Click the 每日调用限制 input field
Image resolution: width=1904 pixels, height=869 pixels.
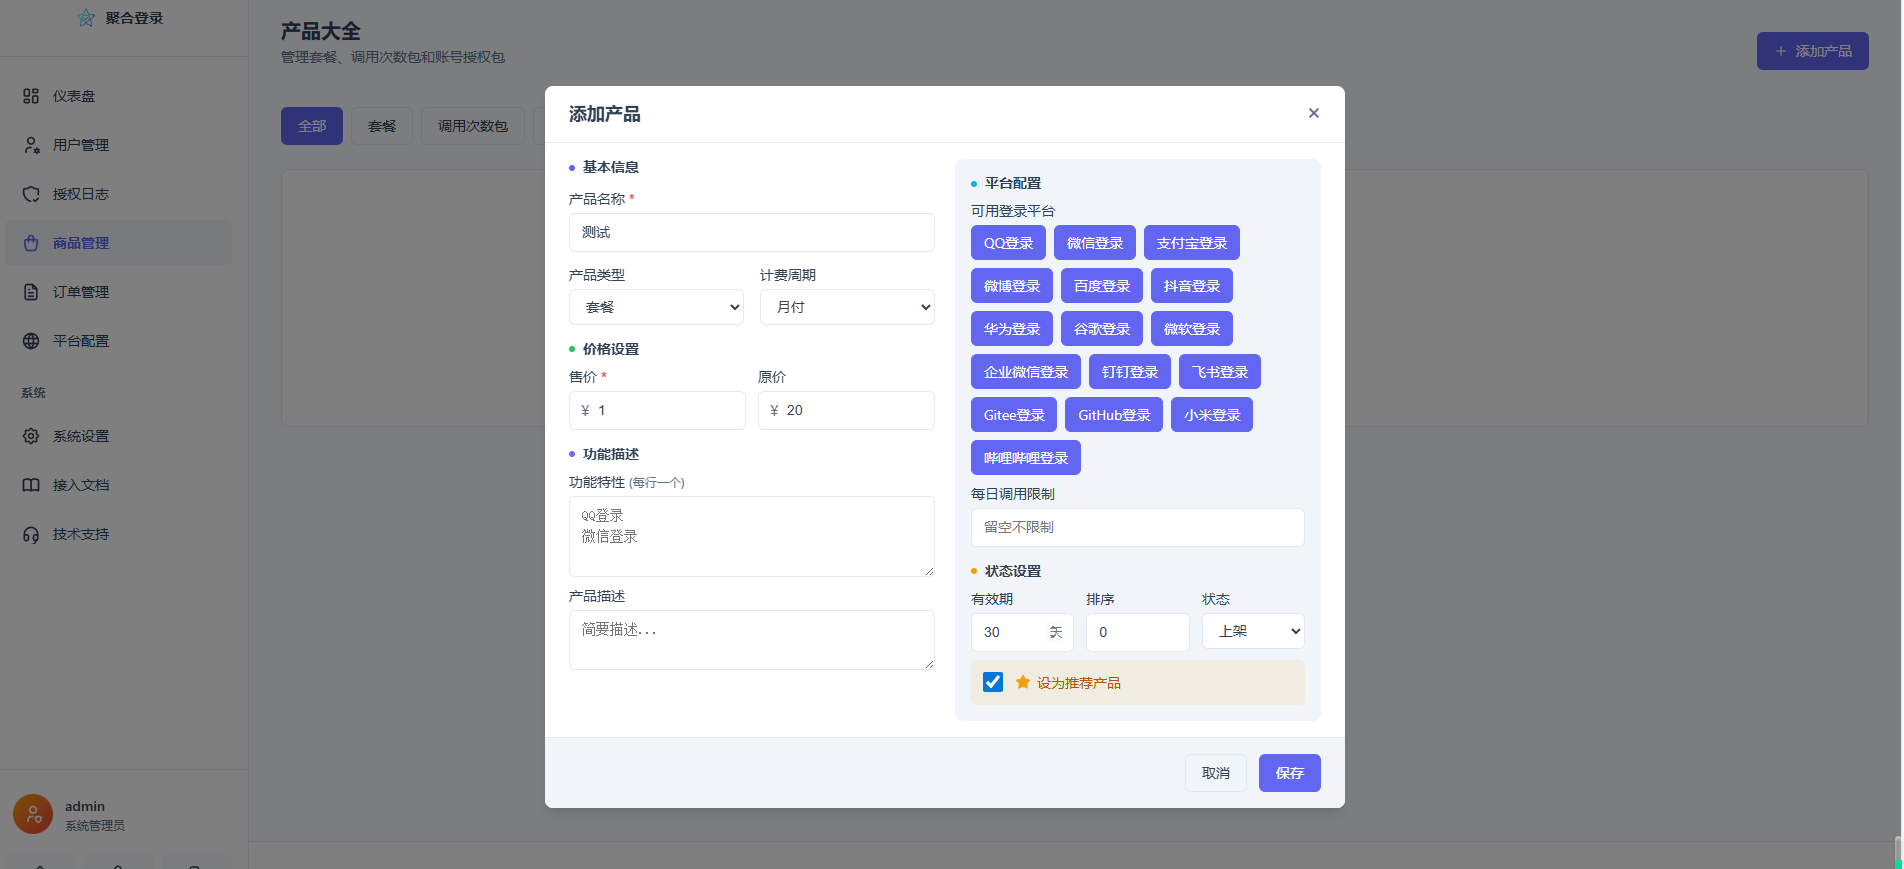coord(1138,527)
